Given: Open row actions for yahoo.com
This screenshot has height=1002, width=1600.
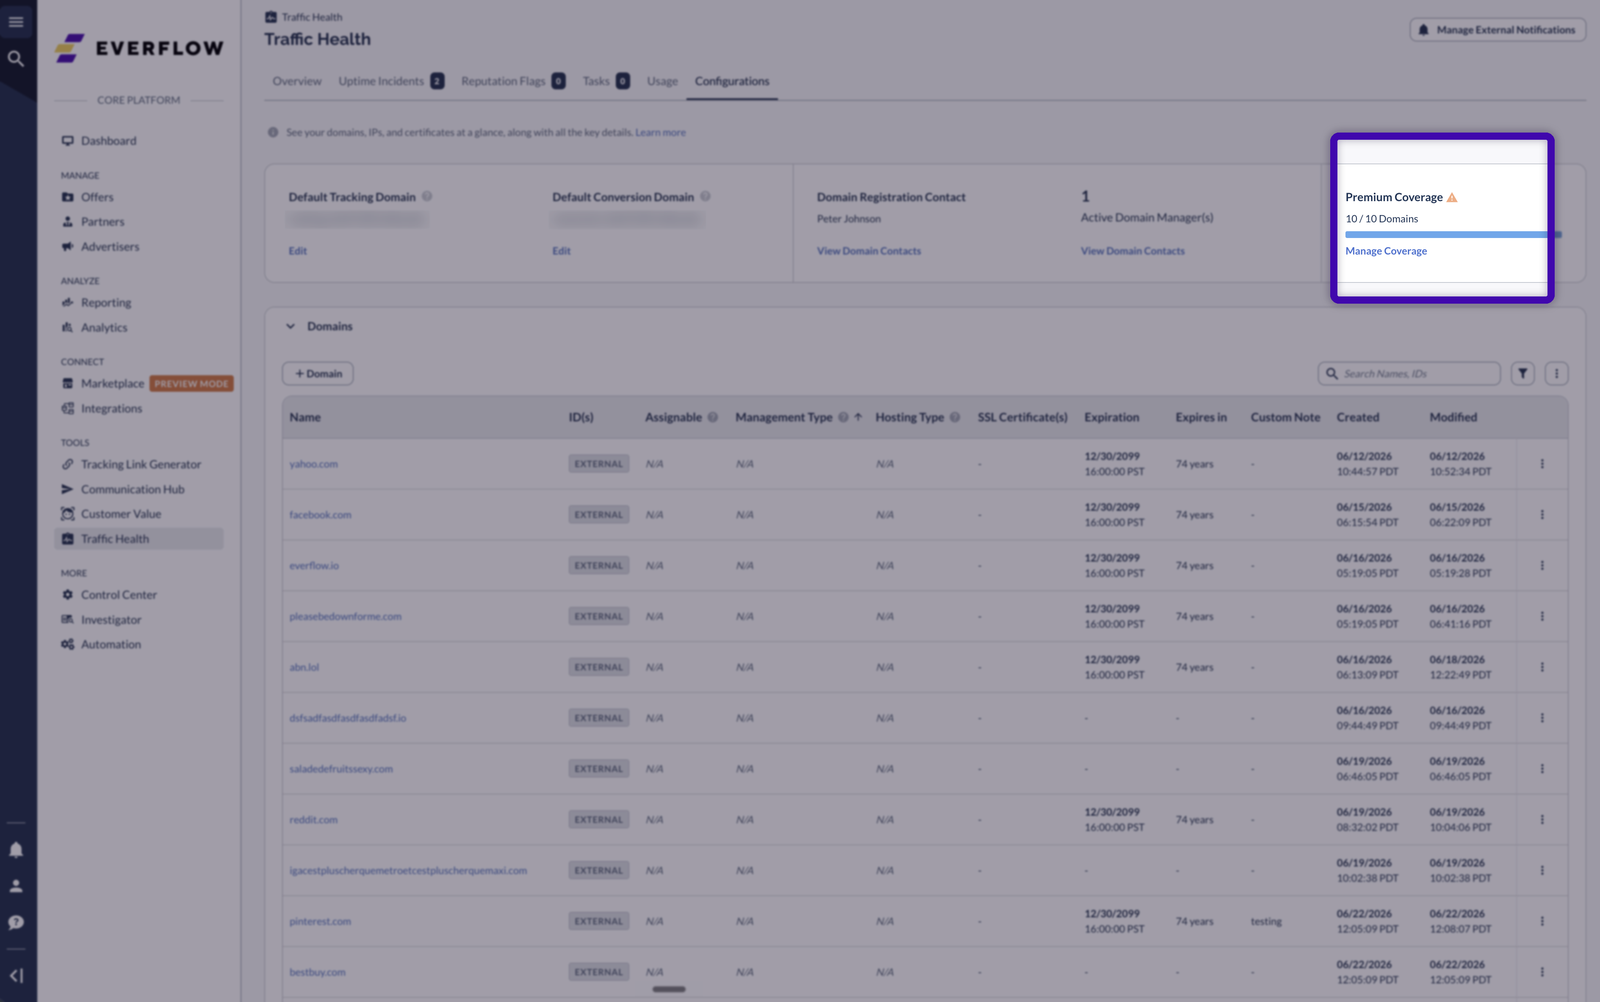Looking at the screenshot, I should pyautogui.click(x=1542, y=464).
